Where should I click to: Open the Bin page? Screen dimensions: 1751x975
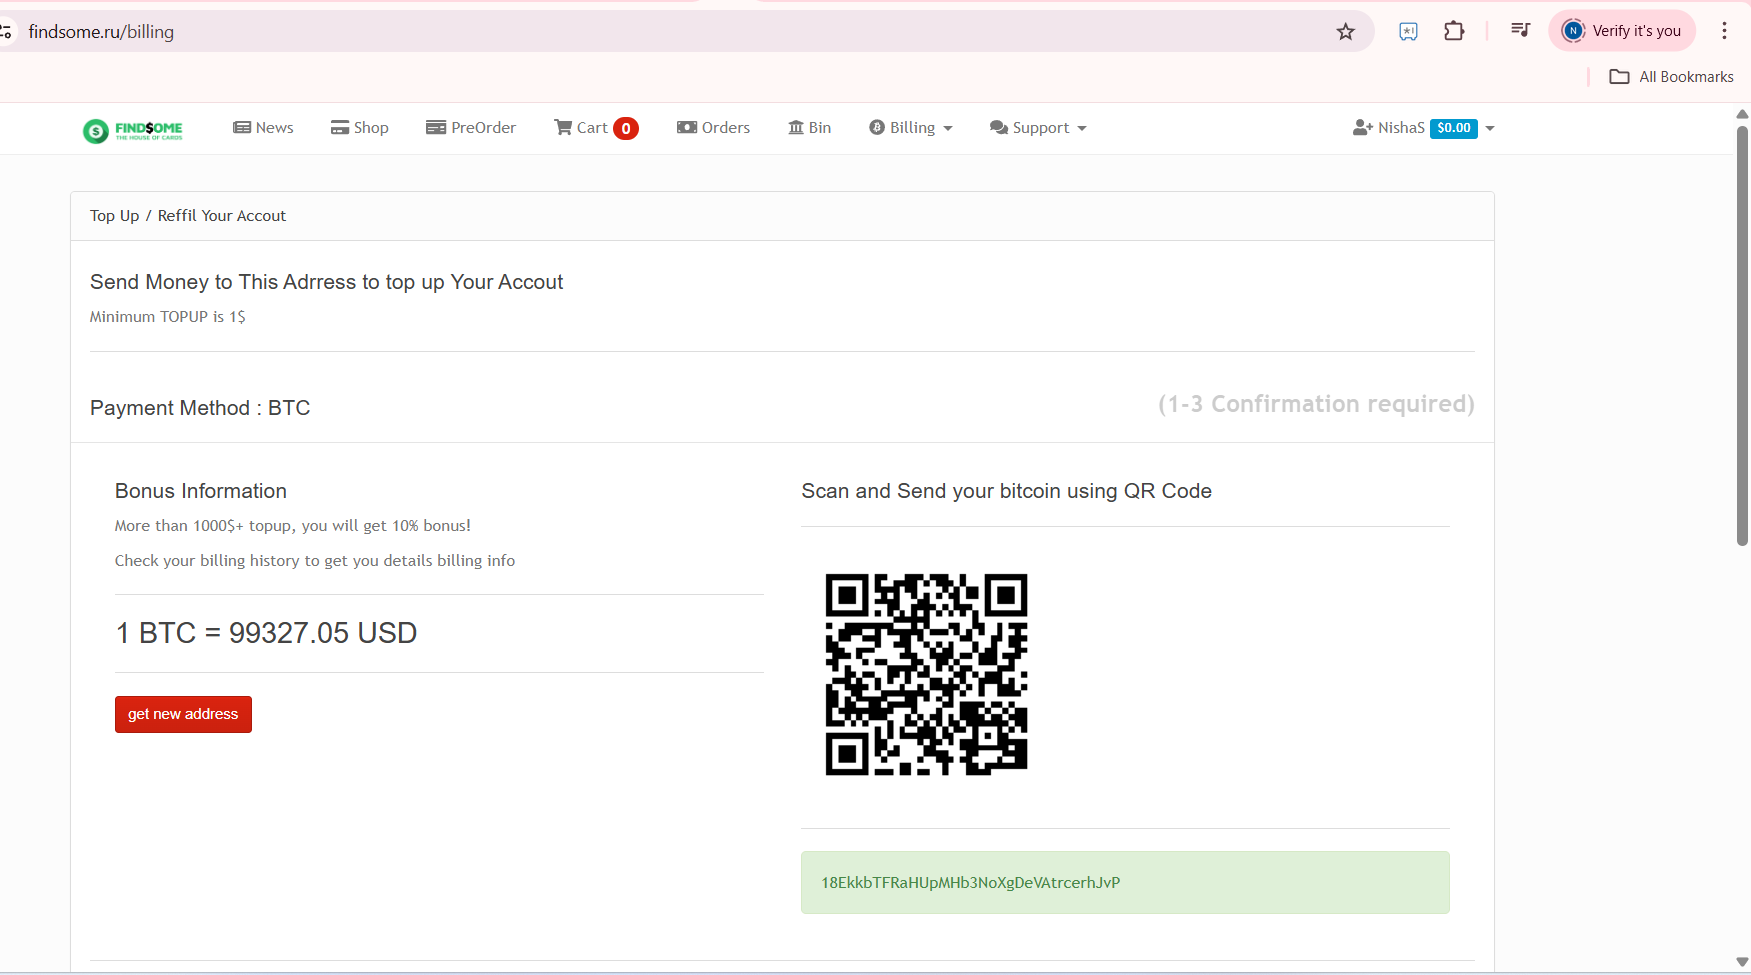[810, 128]
